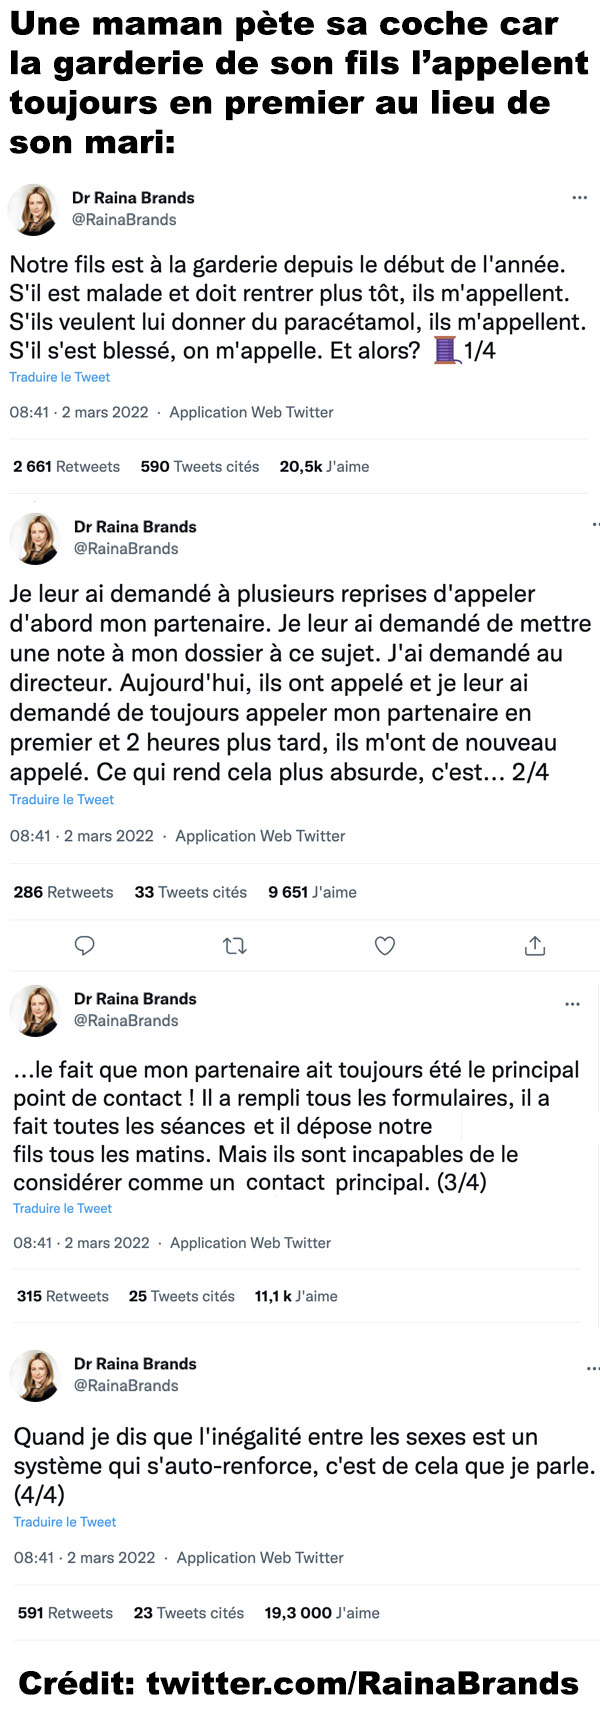600x1713 pixels.
Task: Click "Traduire le Tweet" under the 3/4 tweet
Action: (x=63, y=1208)
